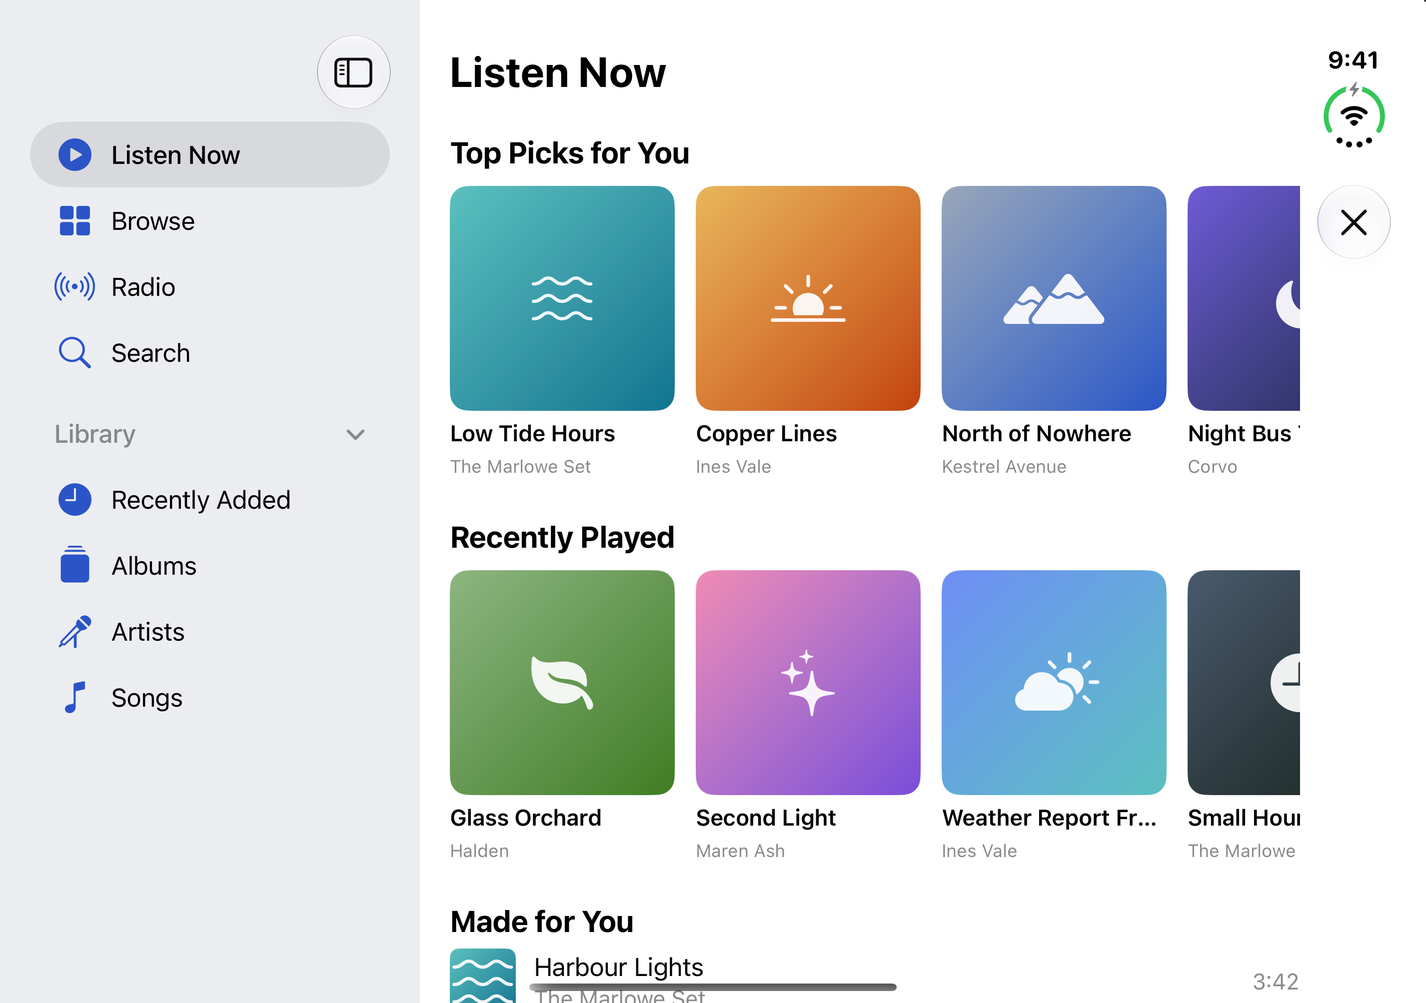The height and width of the screenshot is (1003, 1426).
Task: Go to the Browse label in sidebar
Action: tap(153, 221)
